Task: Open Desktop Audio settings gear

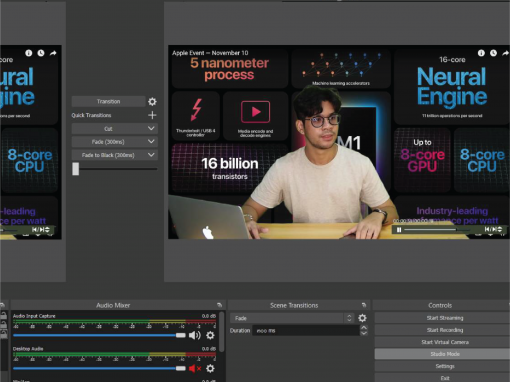Action: pyautogui.click(x=210, y=368)
